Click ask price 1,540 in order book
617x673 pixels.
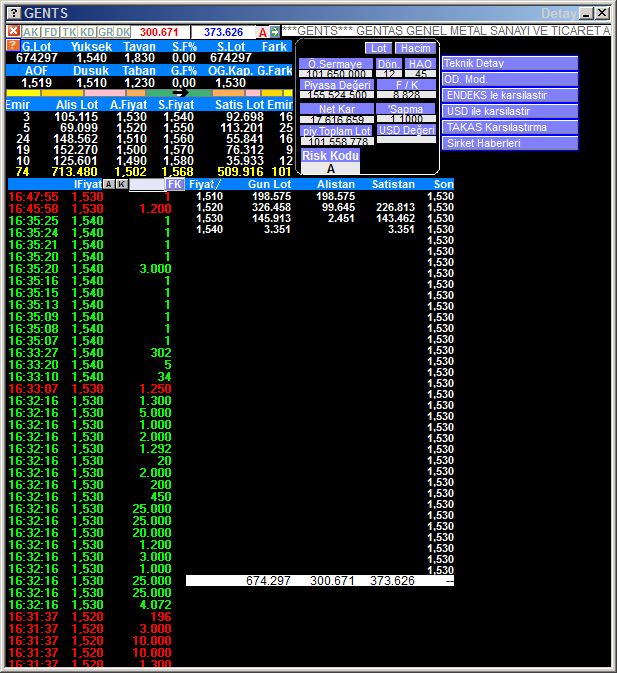coord(178,117)
